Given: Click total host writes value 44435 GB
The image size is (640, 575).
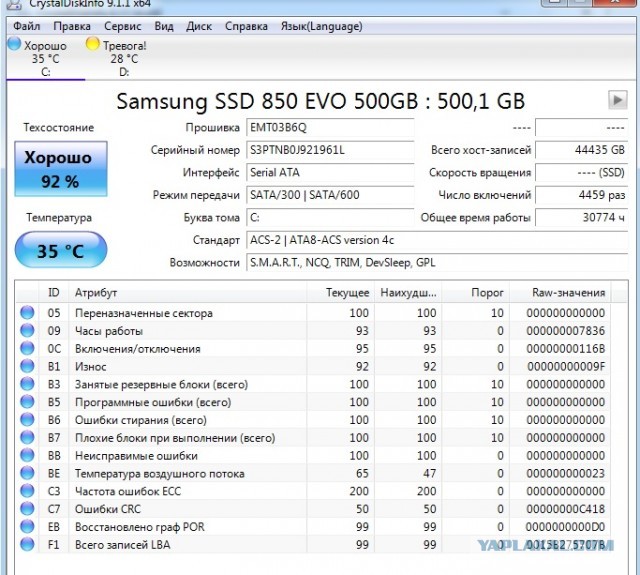Looking at the screenshot, I should coord(581,150).
